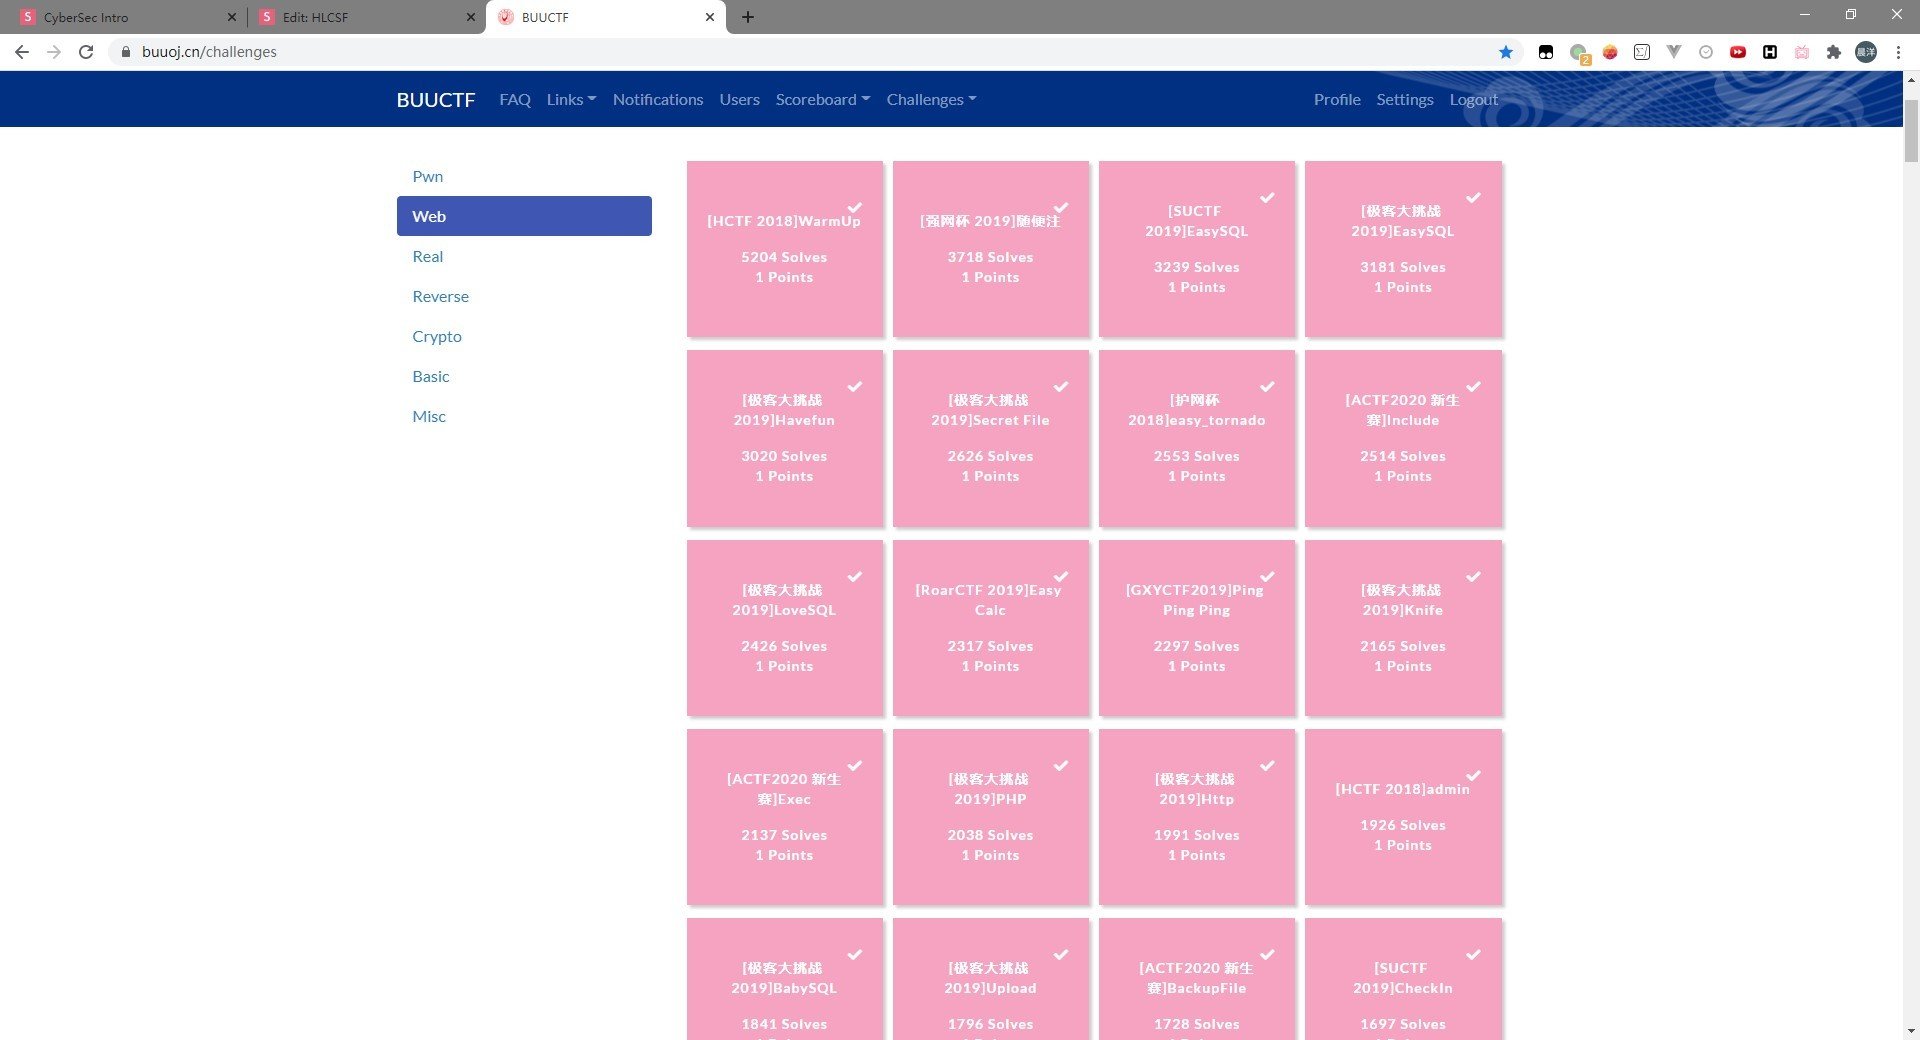This screenshot has width=1920, height=1040.
Task: Log out via the Logout link
Action: tap(1473, 99)
